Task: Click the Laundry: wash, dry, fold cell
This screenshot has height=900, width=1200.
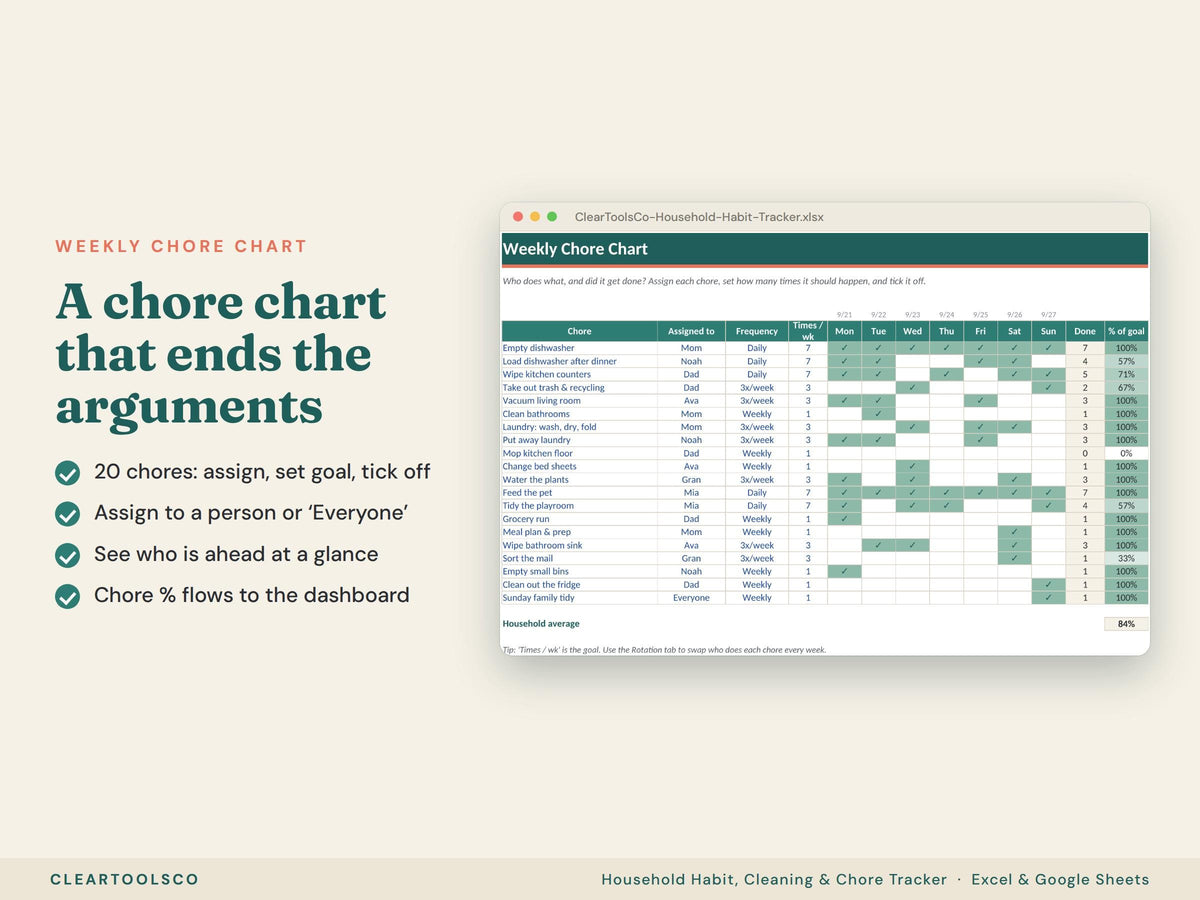Action: tap(579, 427)
